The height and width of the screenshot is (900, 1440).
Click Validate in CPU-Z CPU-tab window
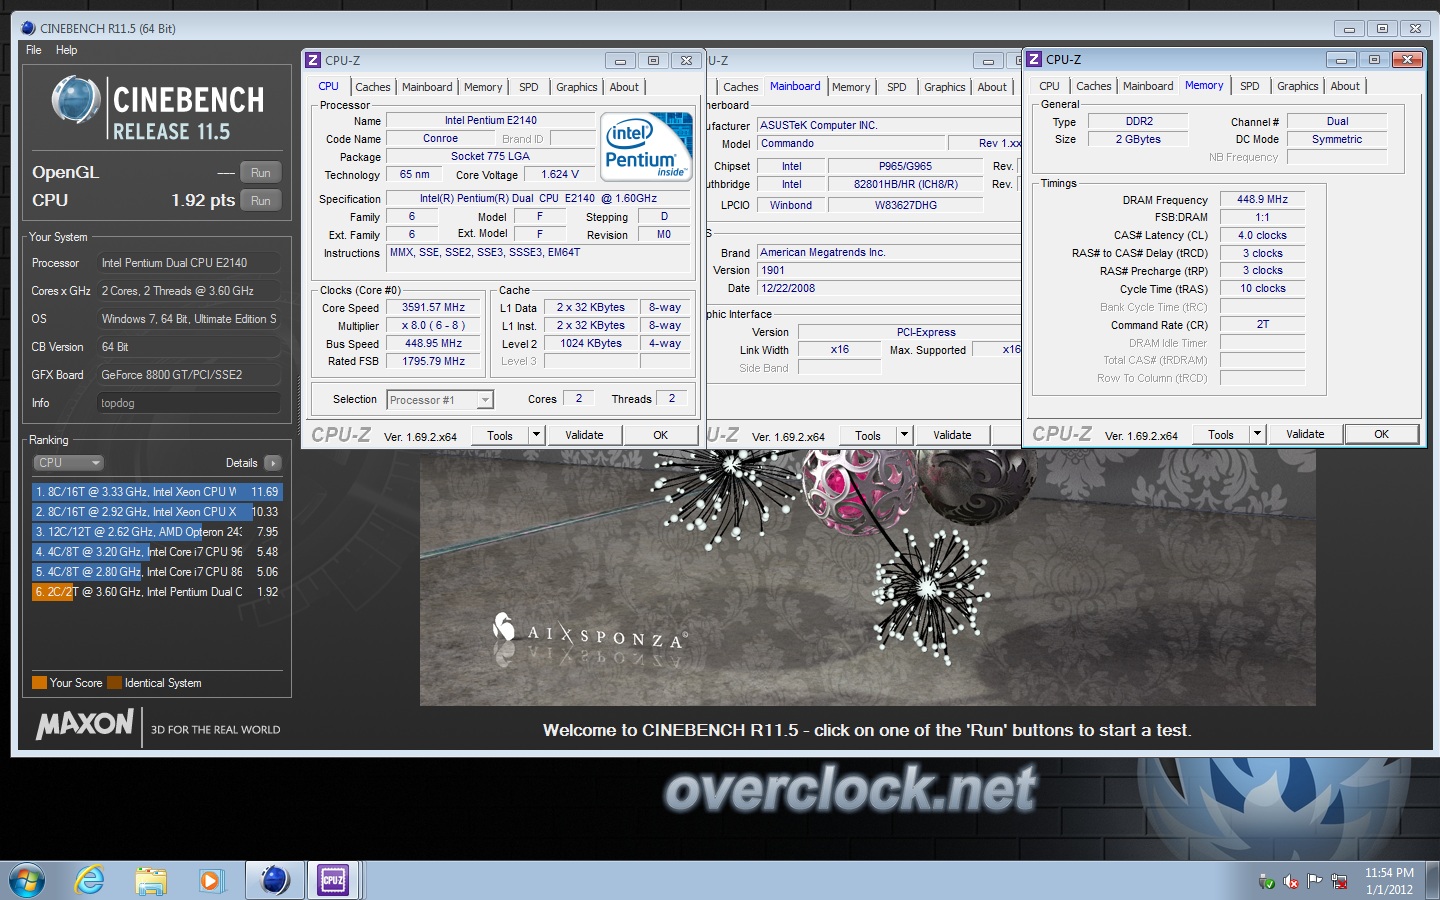click(584, 435)
